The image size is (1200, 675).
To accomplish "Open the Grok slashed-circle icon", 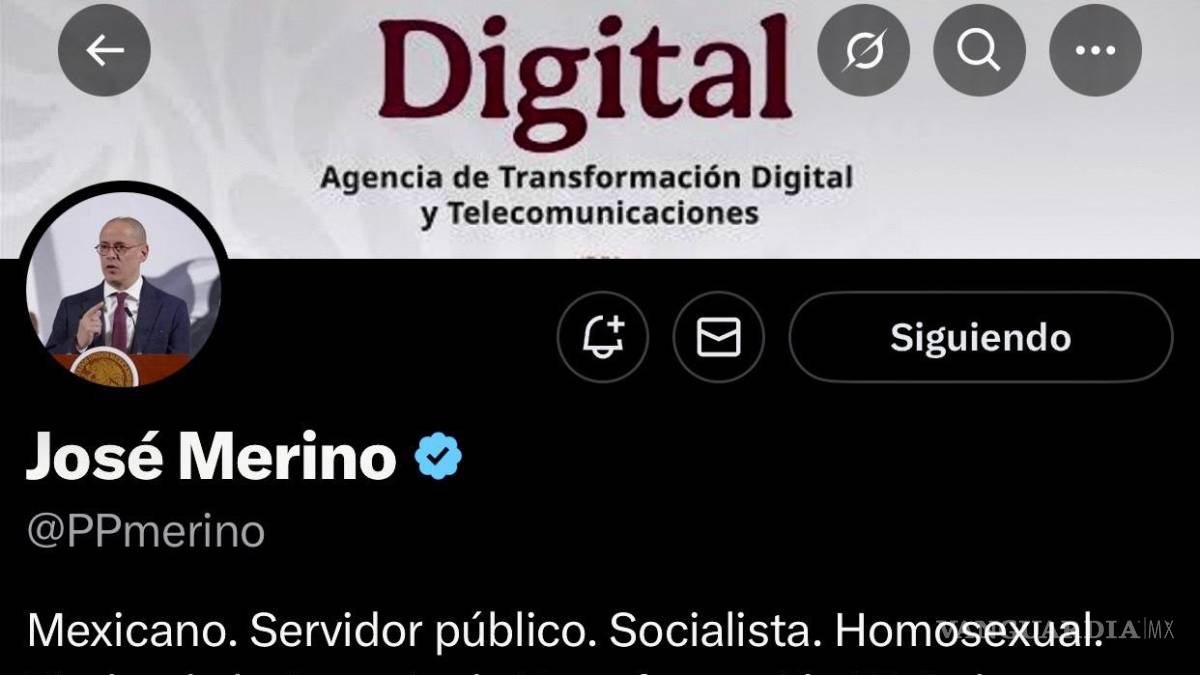I will (x=864, y=50).
